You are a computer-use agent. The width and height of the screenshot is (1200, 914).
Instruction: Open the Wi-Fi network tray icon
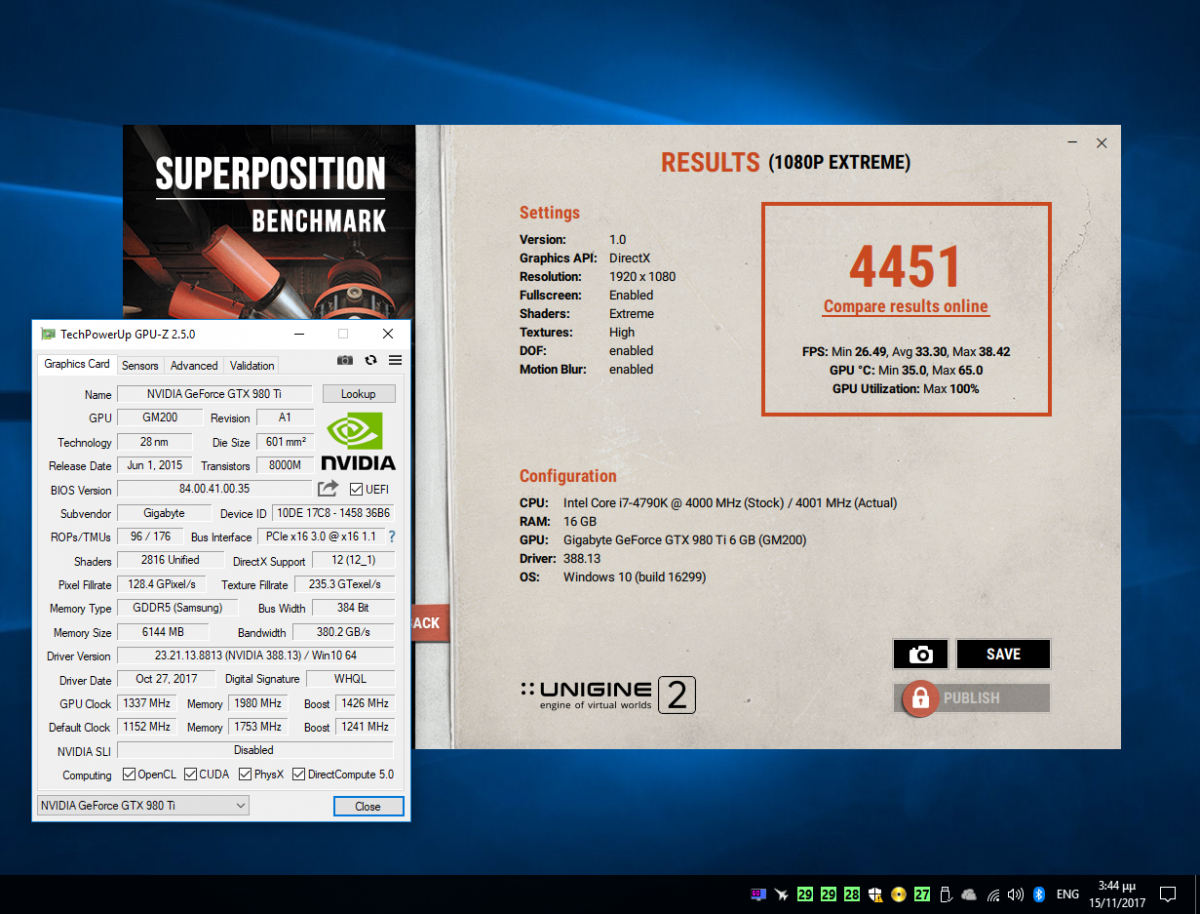[992, 894]
